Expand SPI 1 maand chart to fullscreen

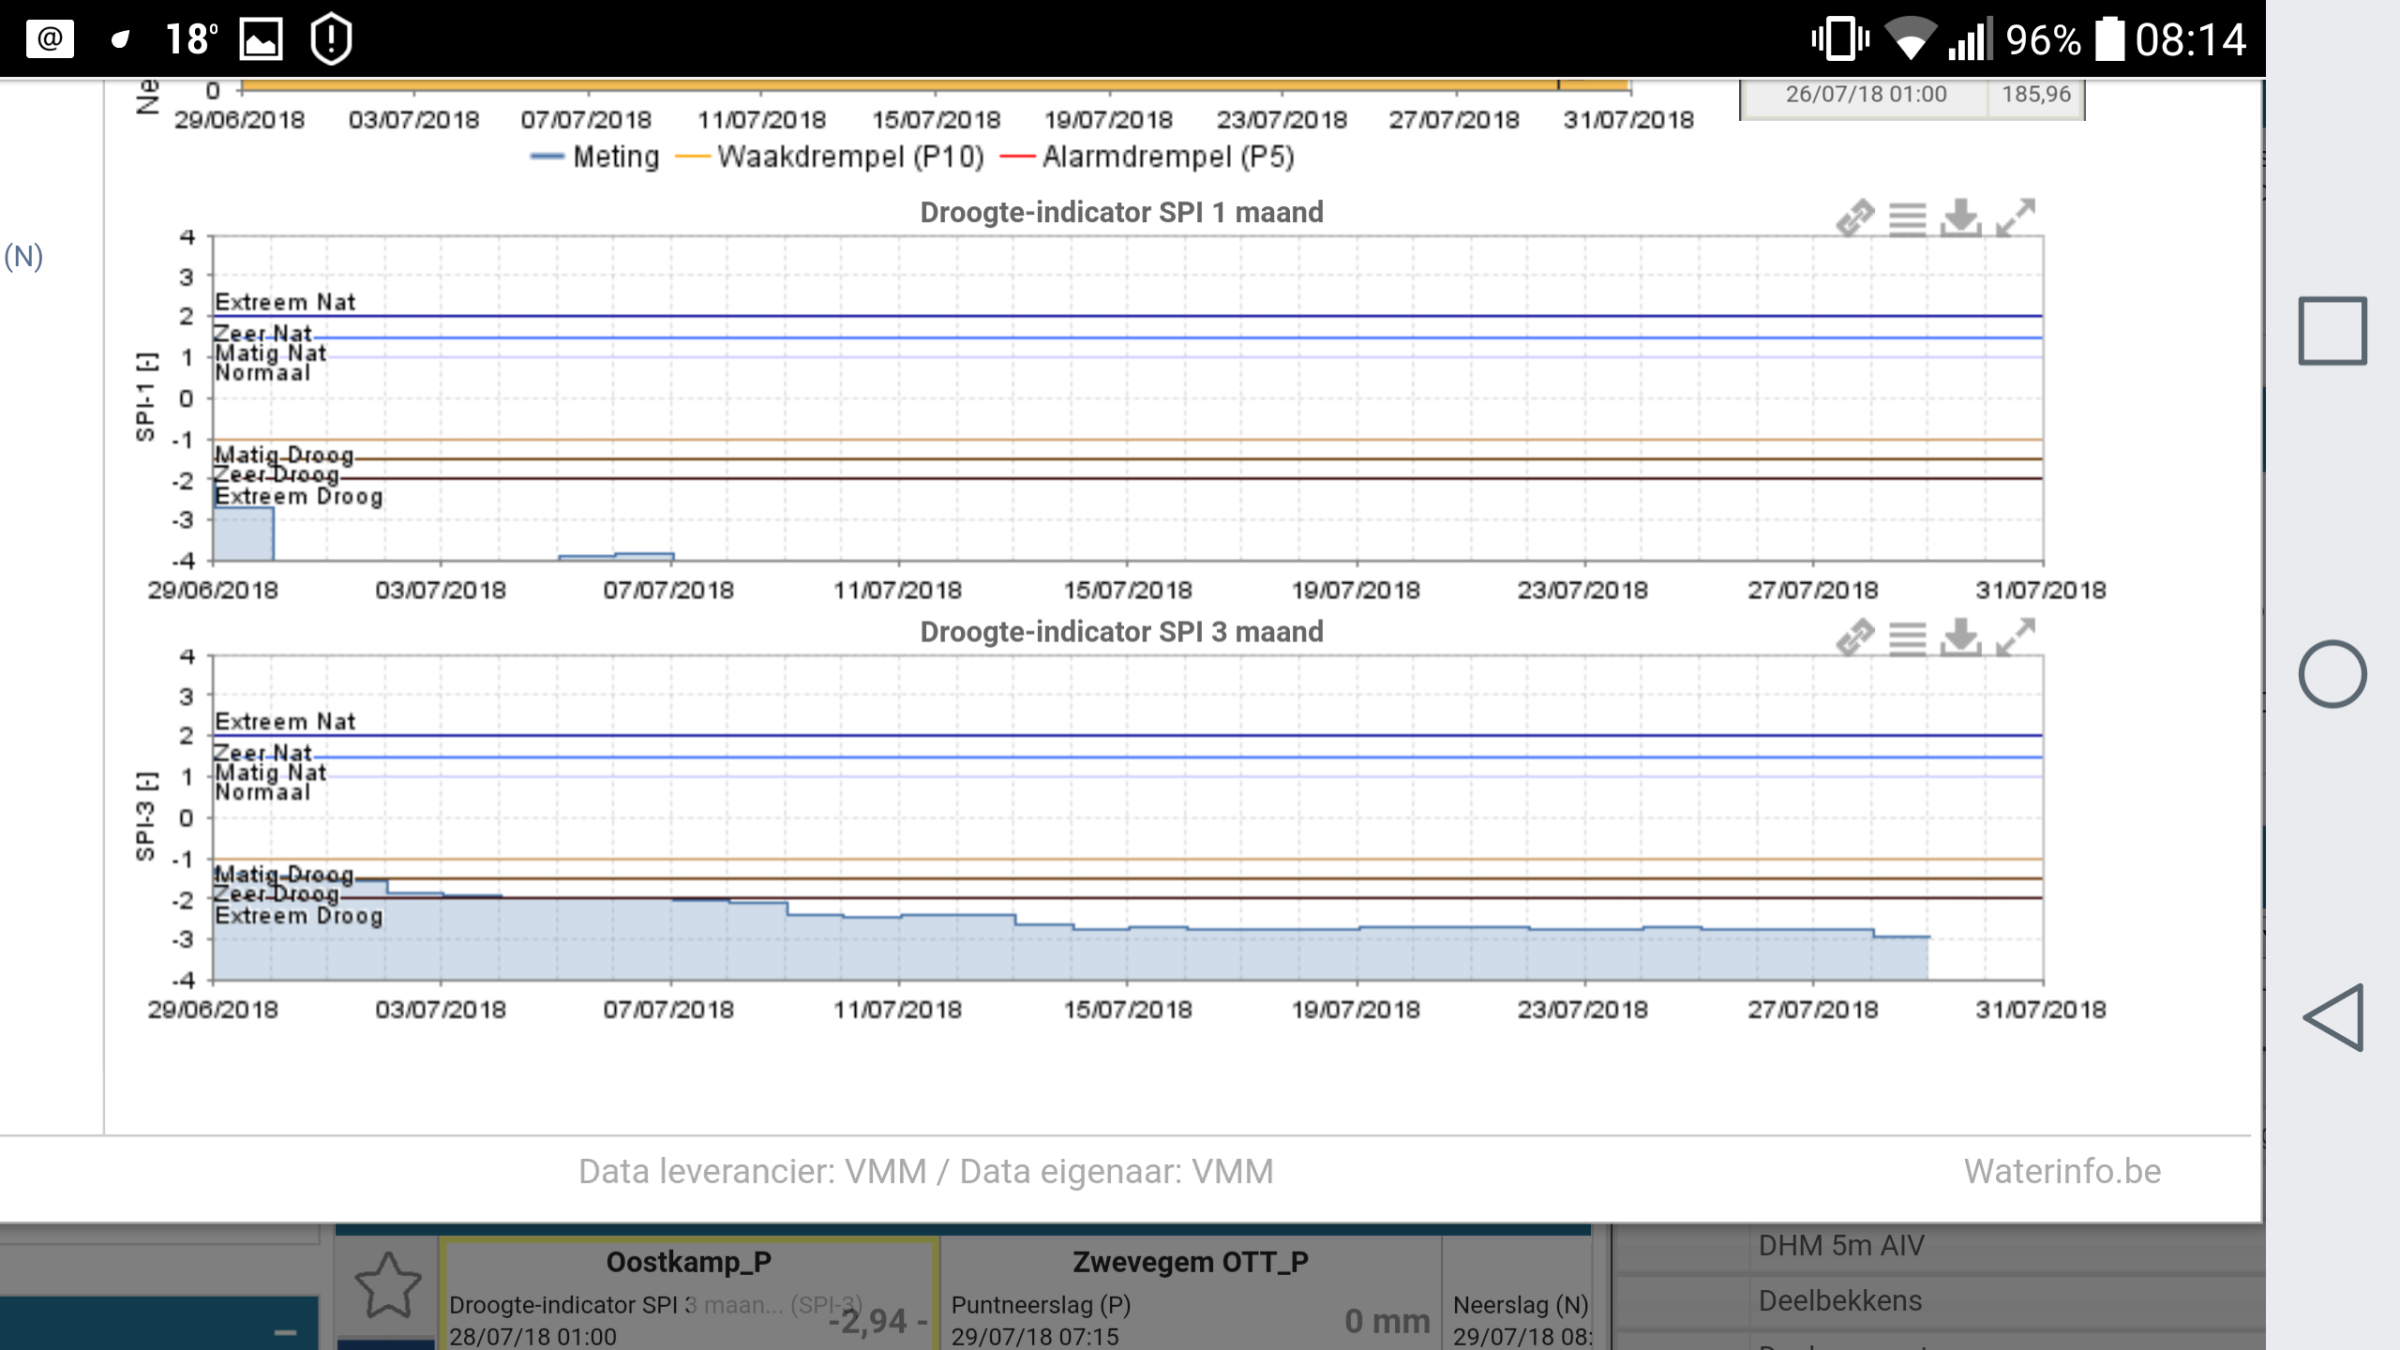click(x=2015, y=217)
